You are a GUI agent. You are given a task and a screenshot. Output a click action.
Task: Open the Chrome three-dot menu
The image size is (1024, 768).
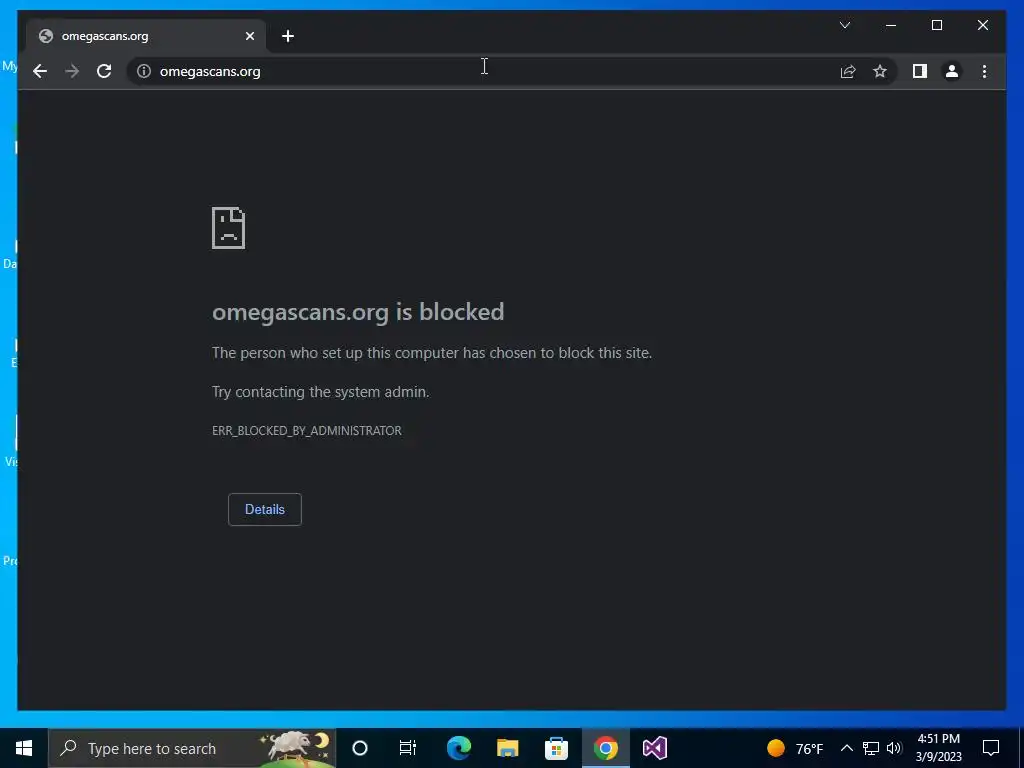[x=984, y=71]
